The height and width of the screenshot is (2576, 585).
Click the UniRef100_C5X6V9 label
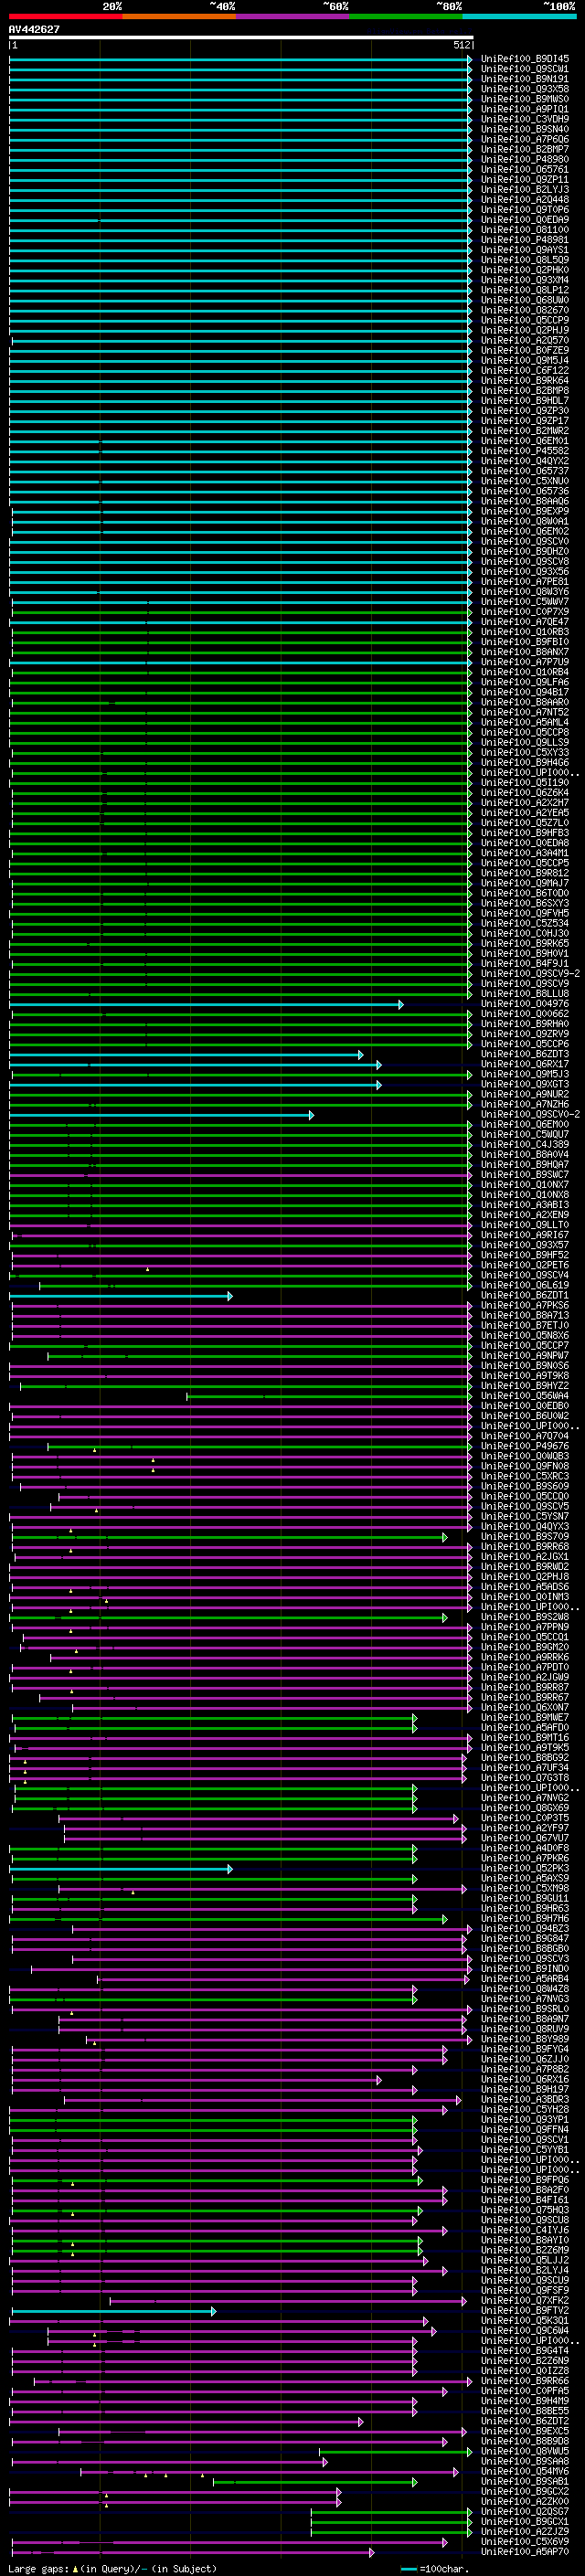pyautogui.click(x=525, y=2541)
